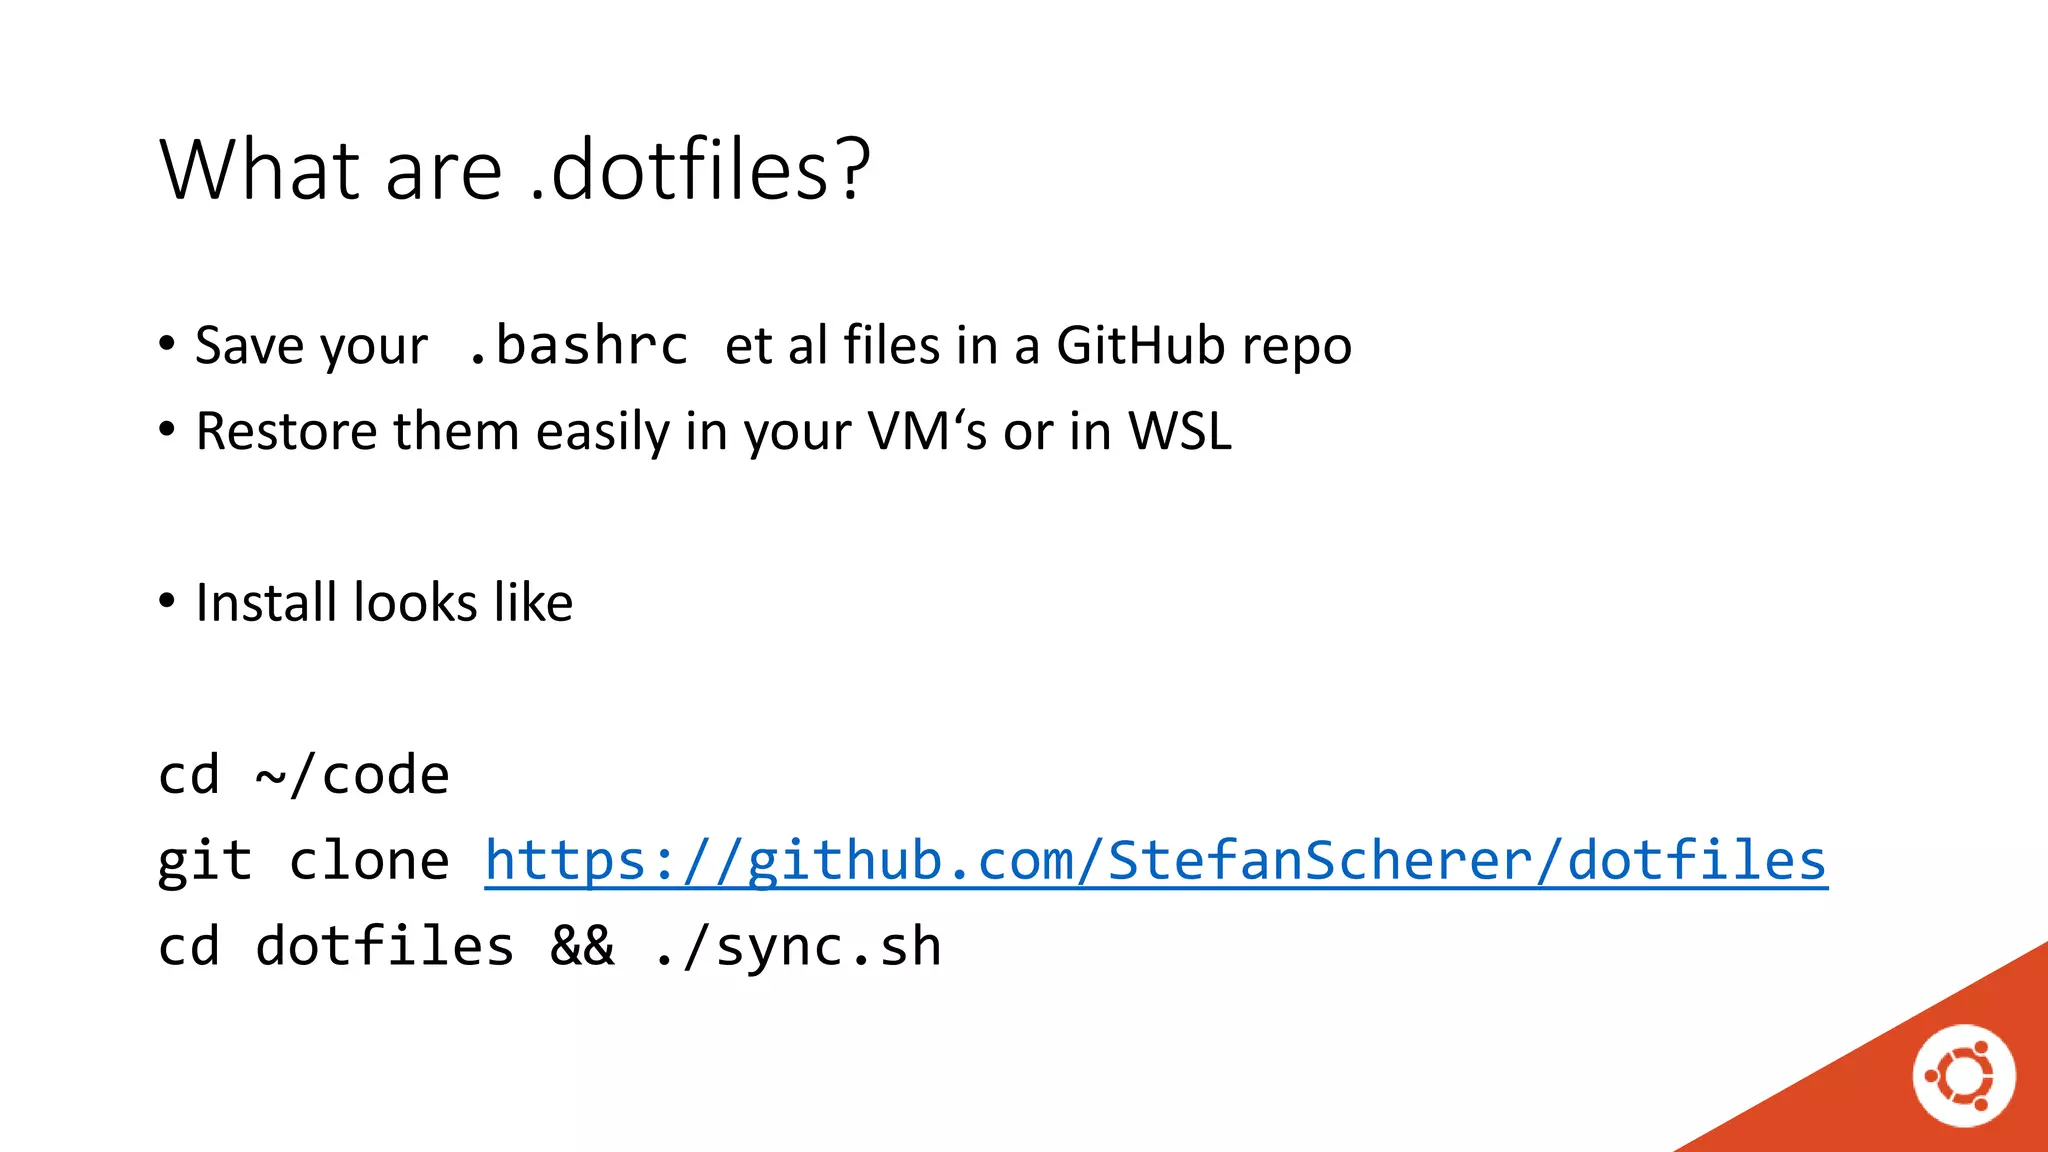Image resolution: width=2048 pixels, height=1152 pixels.
Task: Click the 'Restore them easily' bullet line
Action: pos(714,432)
